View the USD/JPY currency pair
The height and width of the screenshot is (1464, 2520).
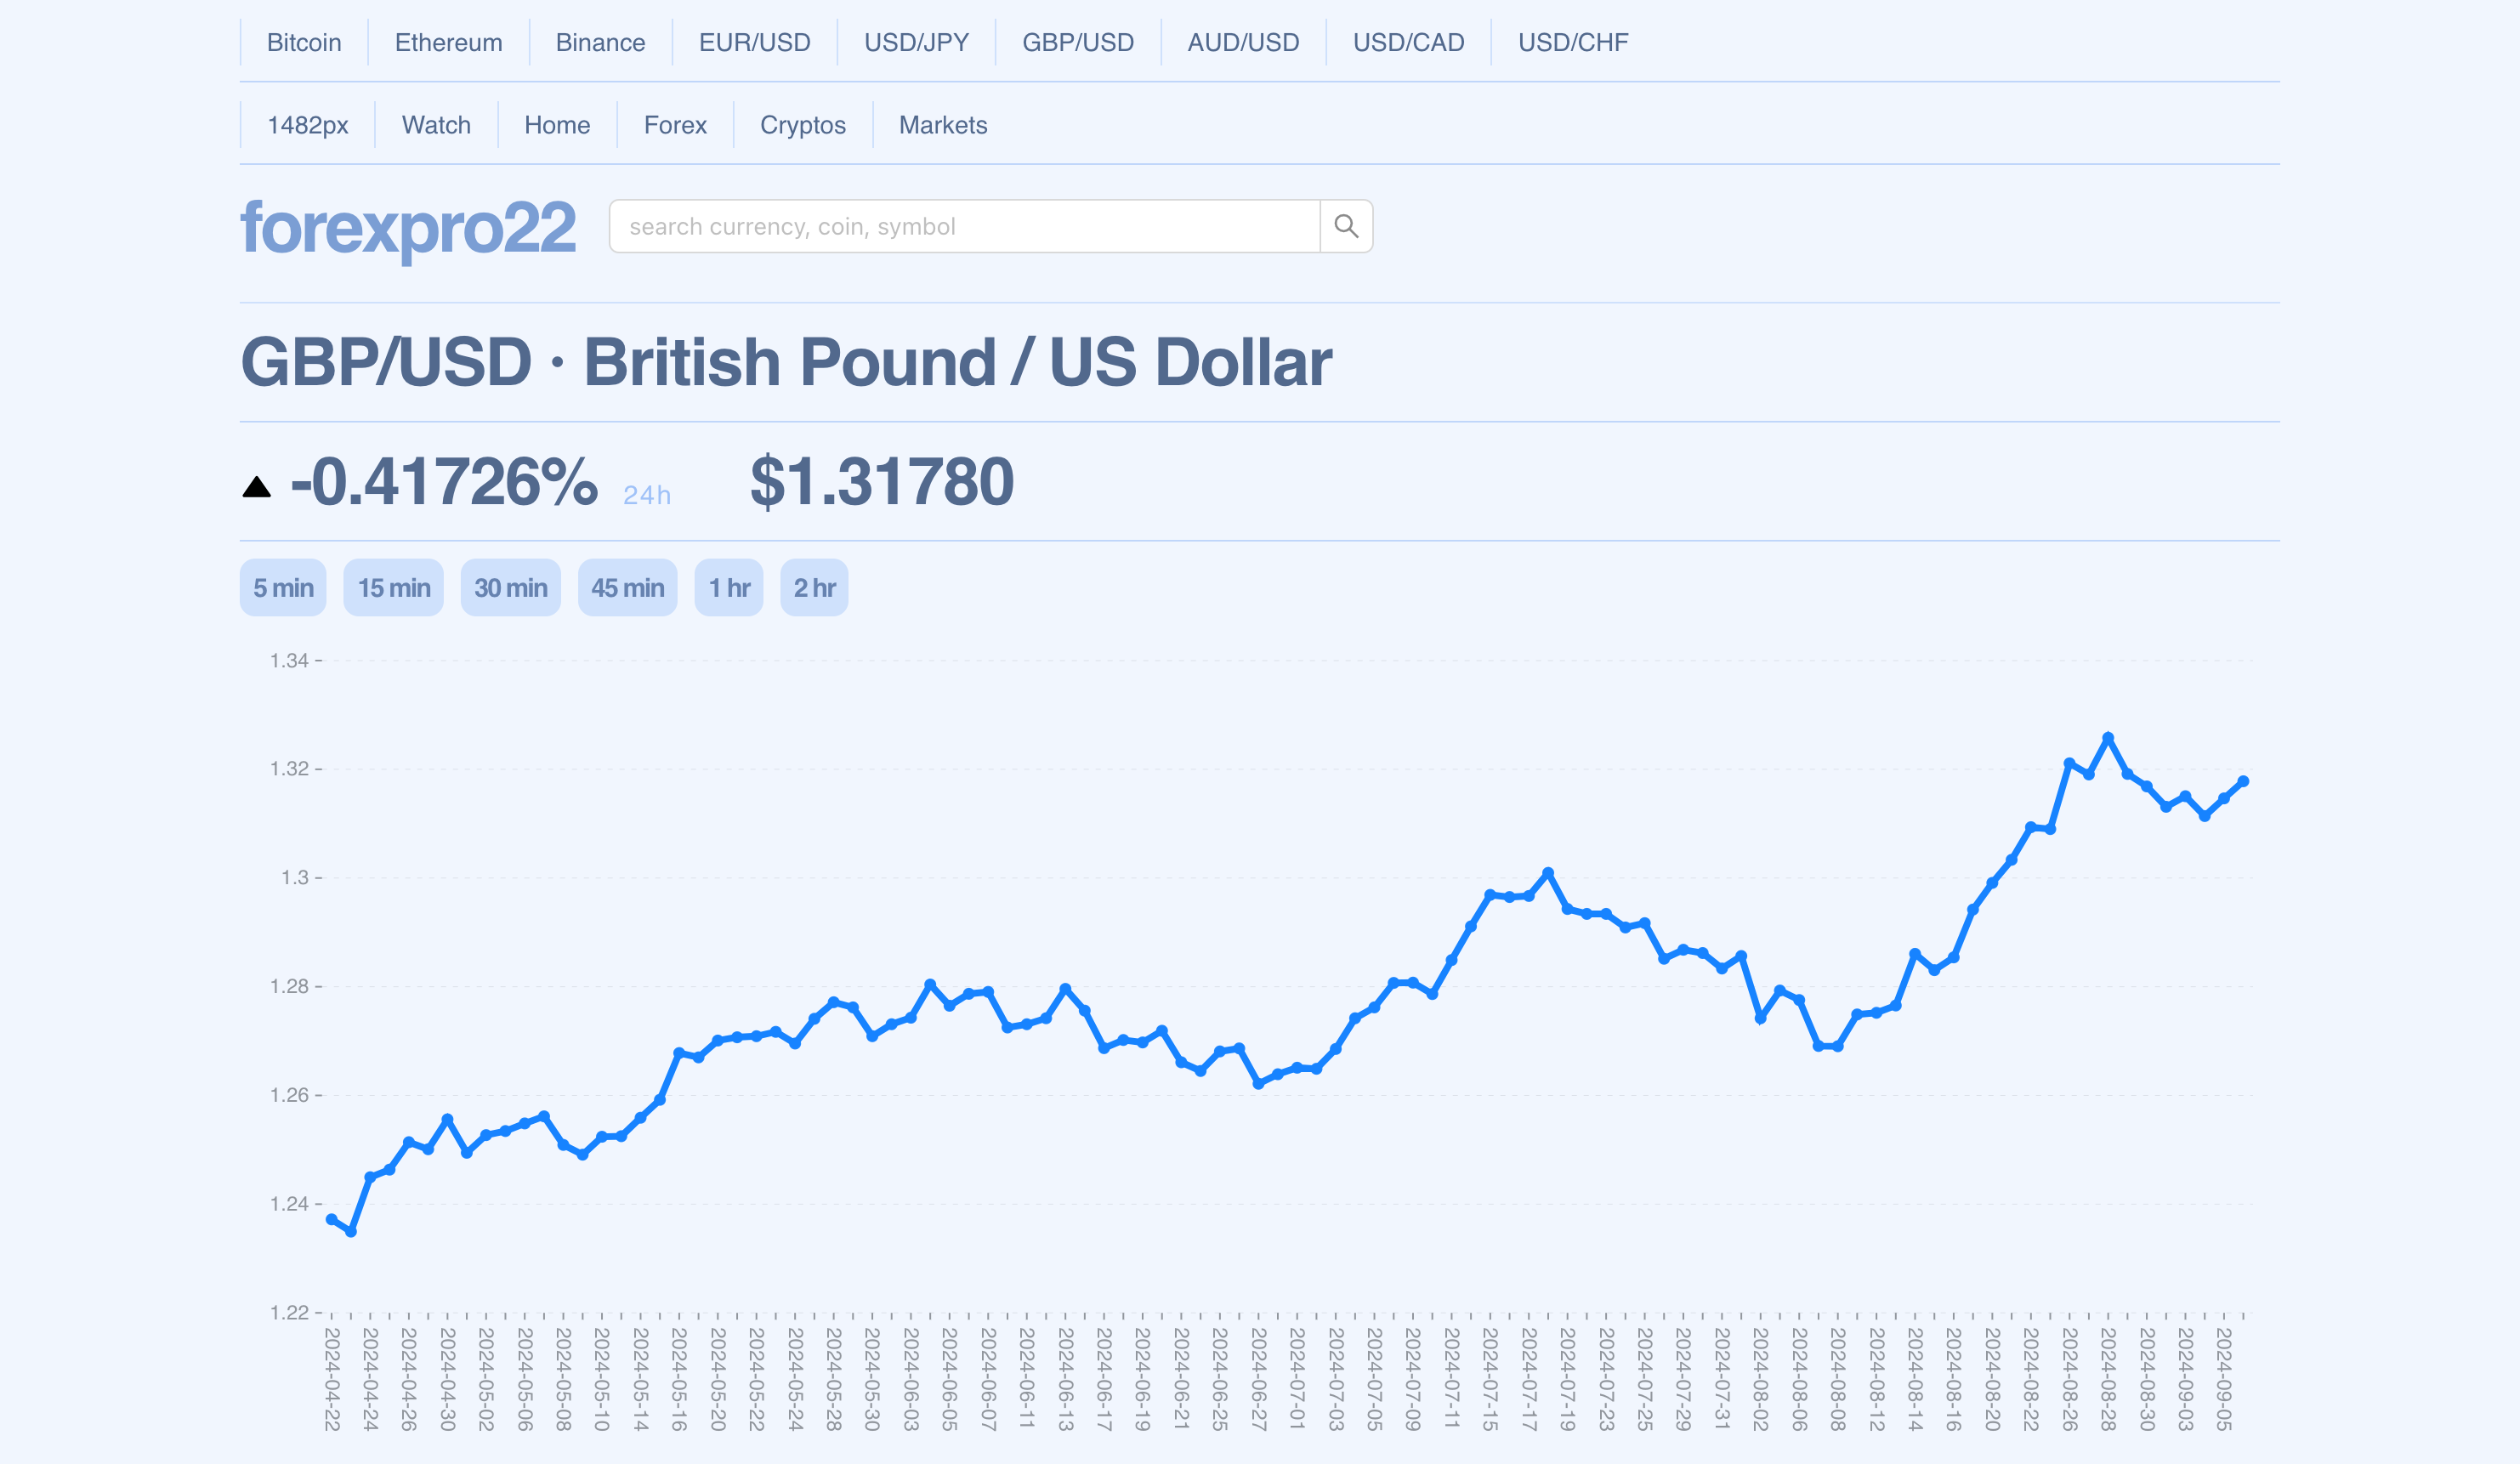tap(916, 42)
